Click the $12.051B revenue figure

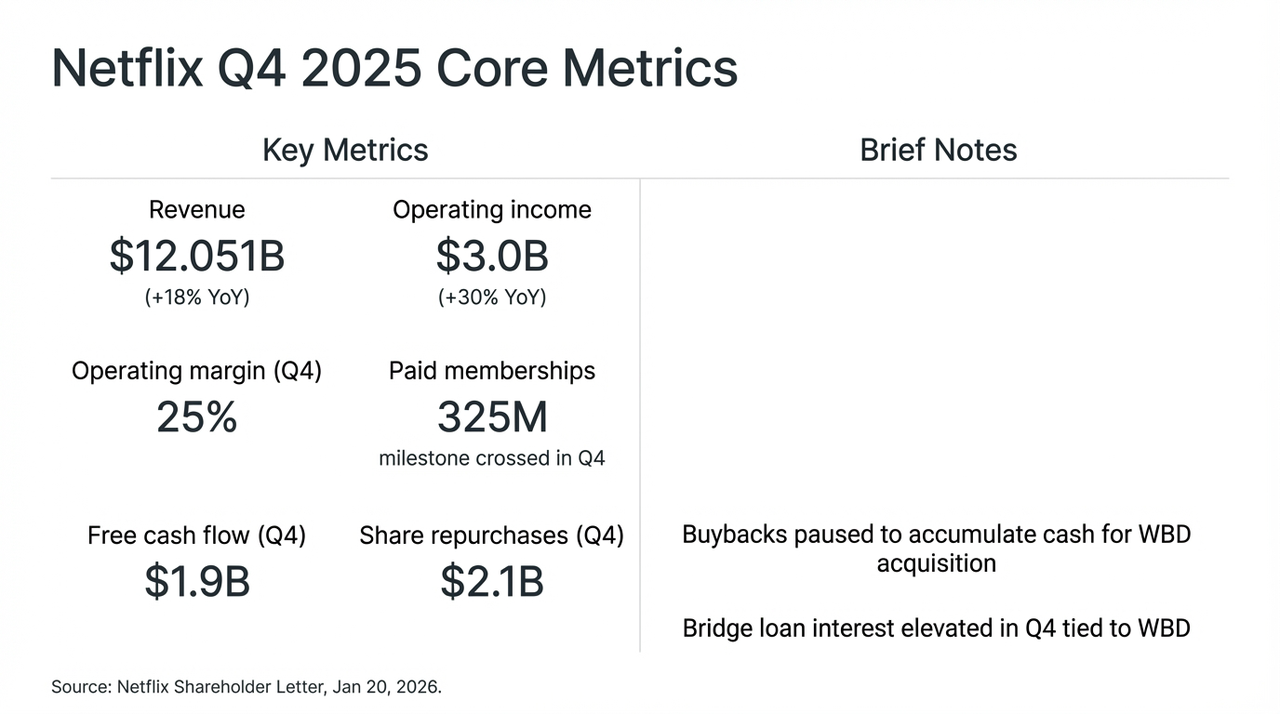(x=197, y=256)
